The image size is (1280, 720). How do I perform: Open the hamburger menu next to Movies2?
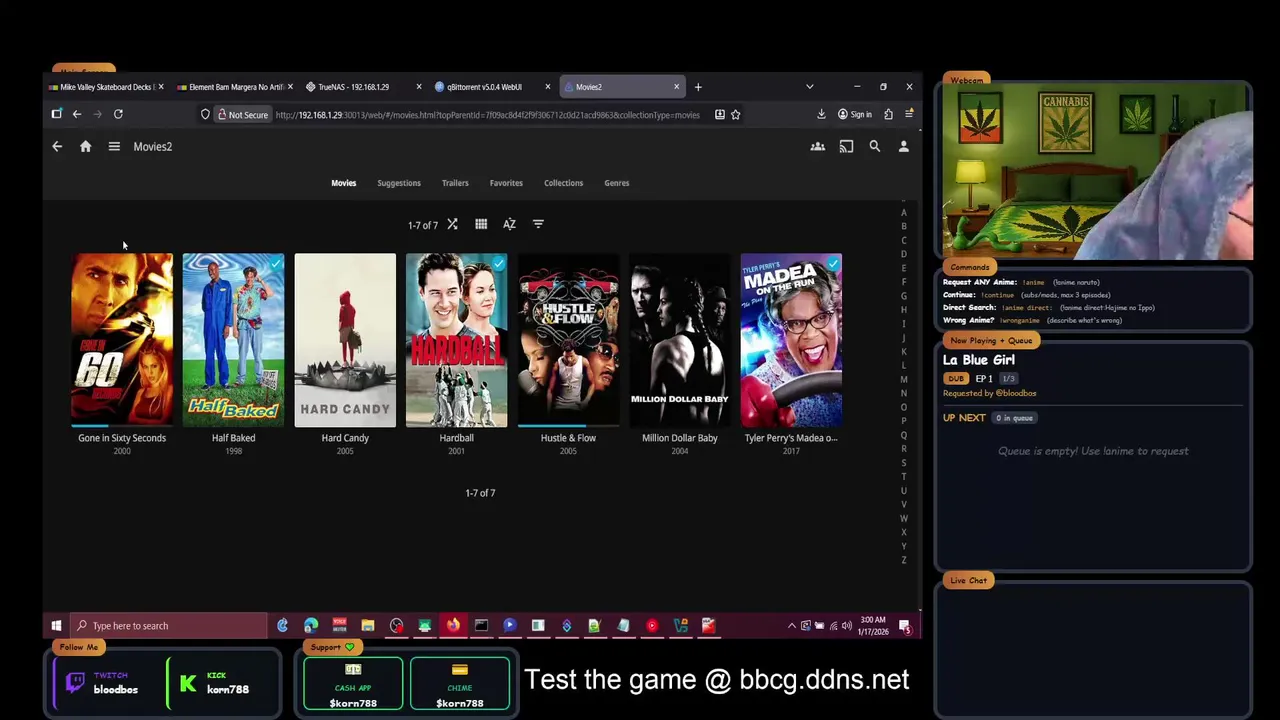coord(114,146)
